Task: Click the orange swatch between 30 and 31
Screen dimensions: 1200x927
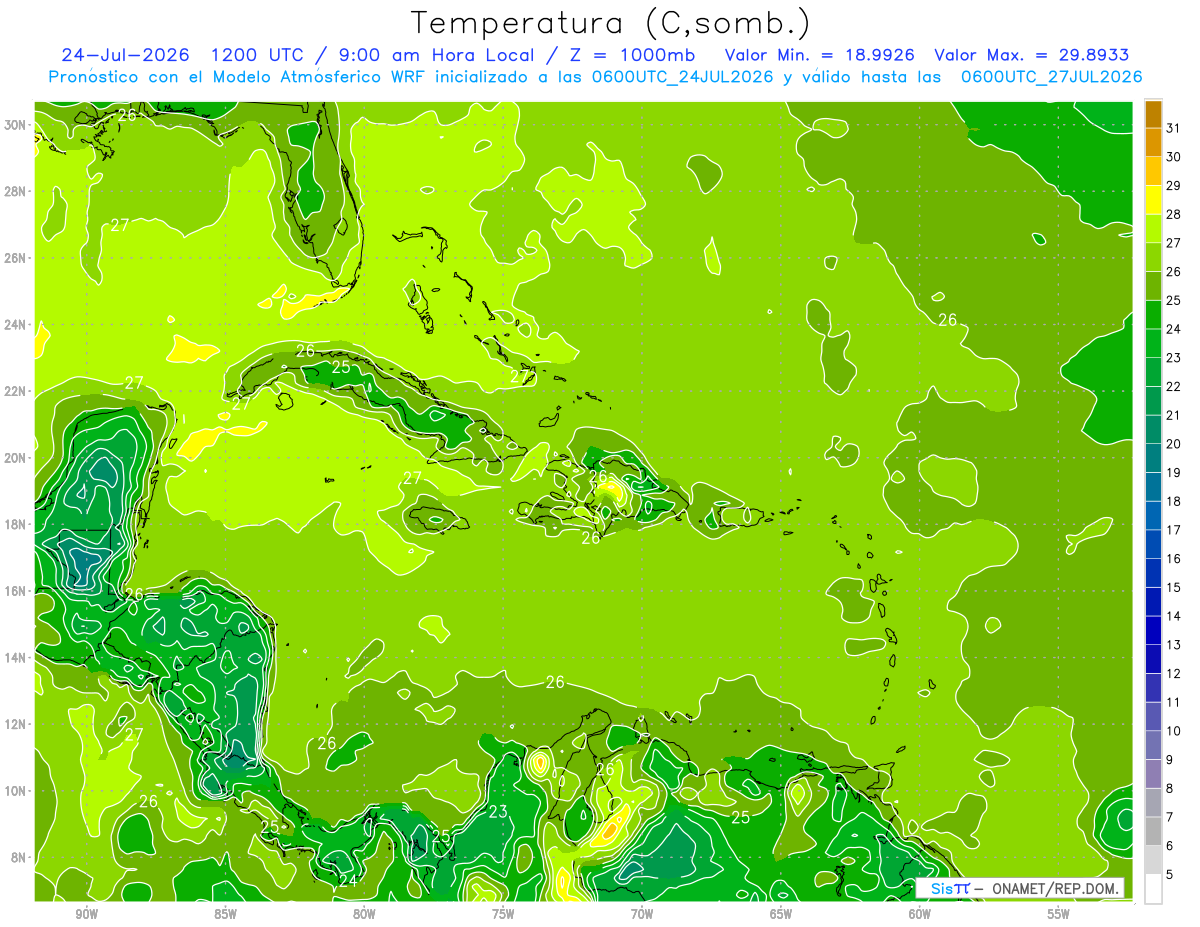Action: (x=1153, y=142)
